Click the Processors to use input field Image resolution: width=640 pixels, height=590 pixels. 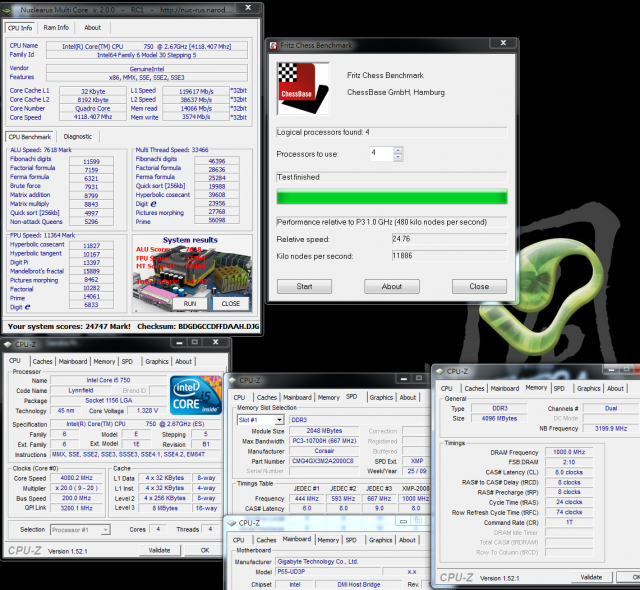coord(381,154)
